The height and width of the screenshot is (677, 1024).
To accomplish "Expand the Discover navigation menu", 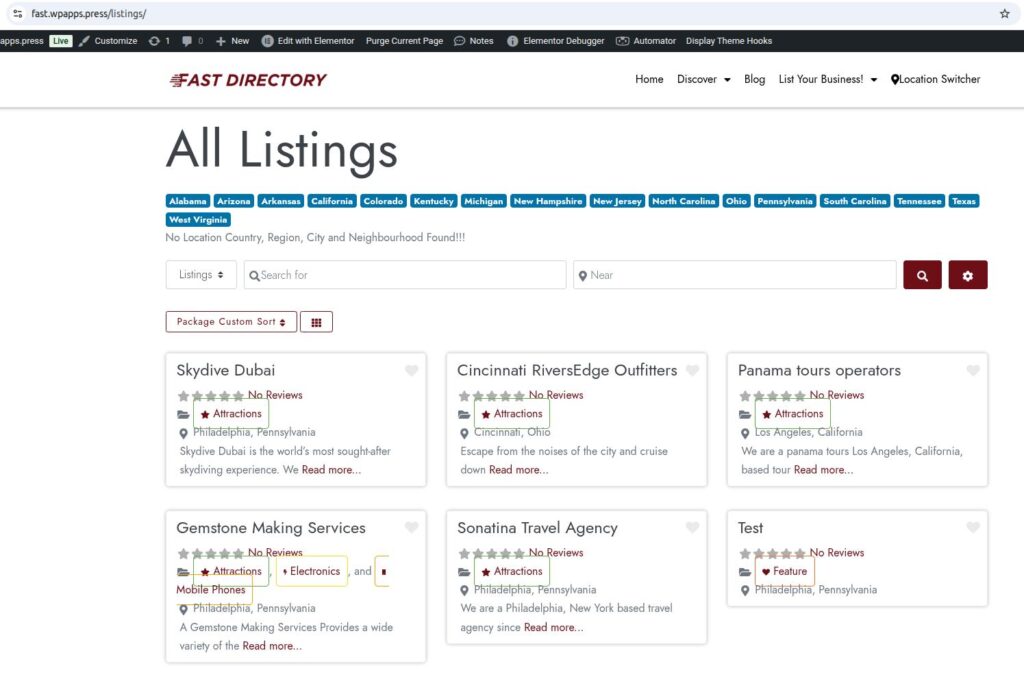I will point(703,79).
